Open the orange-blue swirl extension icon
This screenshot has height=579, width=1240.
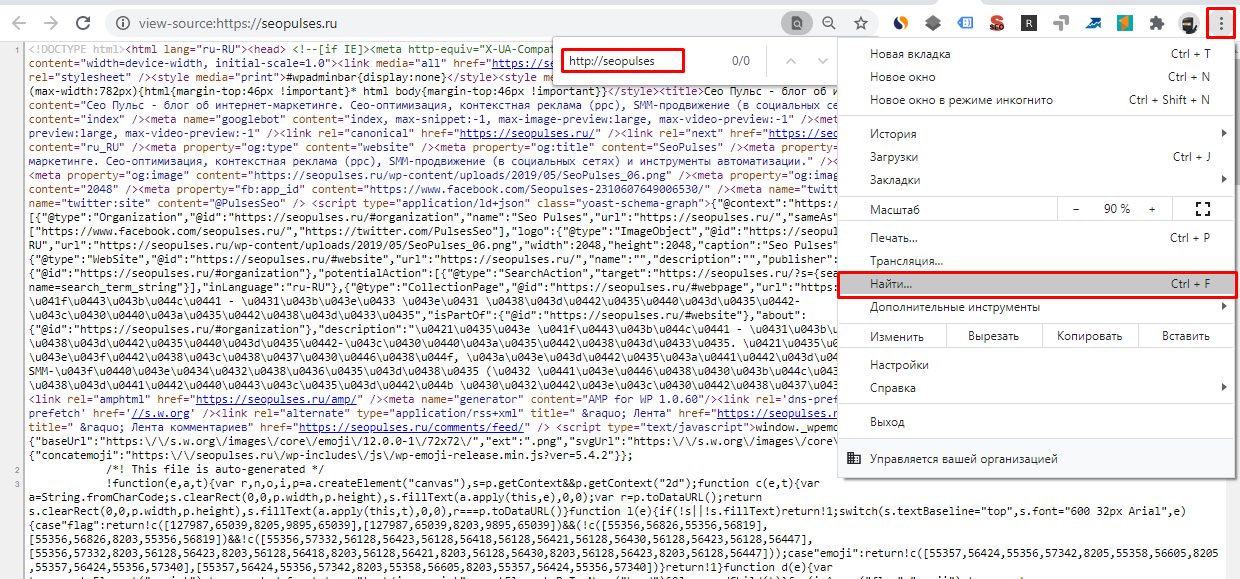900,22
